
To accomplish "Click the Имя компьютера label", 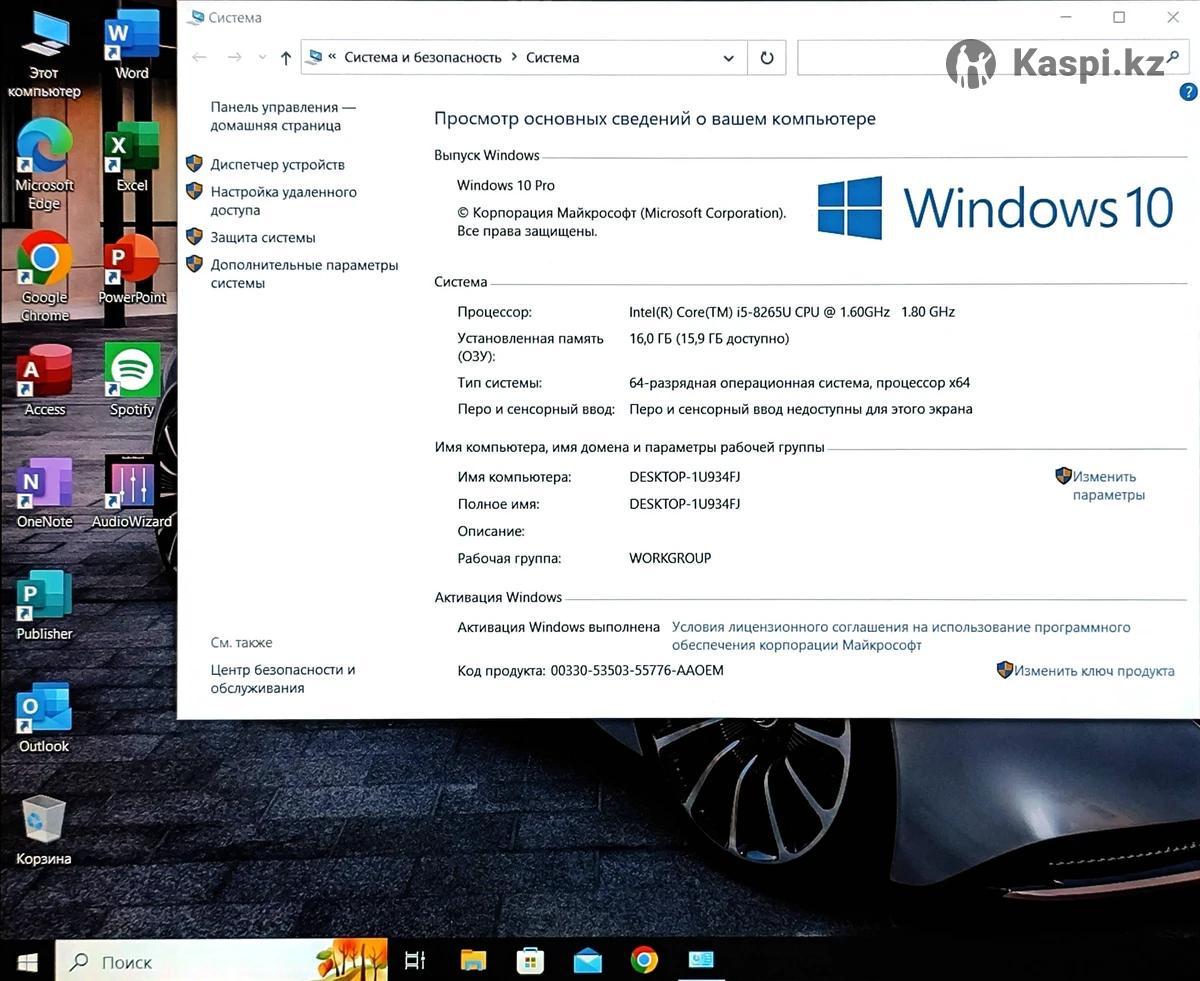I will 514,477.
